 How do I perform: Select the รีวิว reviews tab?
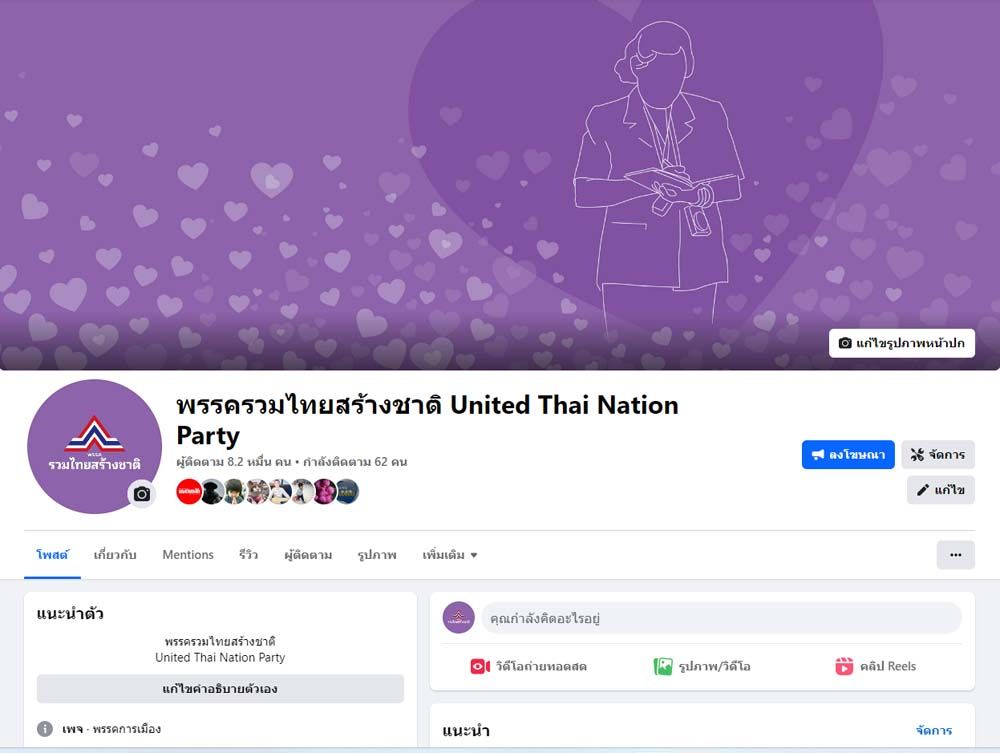pyautogui.click(x=248, y=555)
